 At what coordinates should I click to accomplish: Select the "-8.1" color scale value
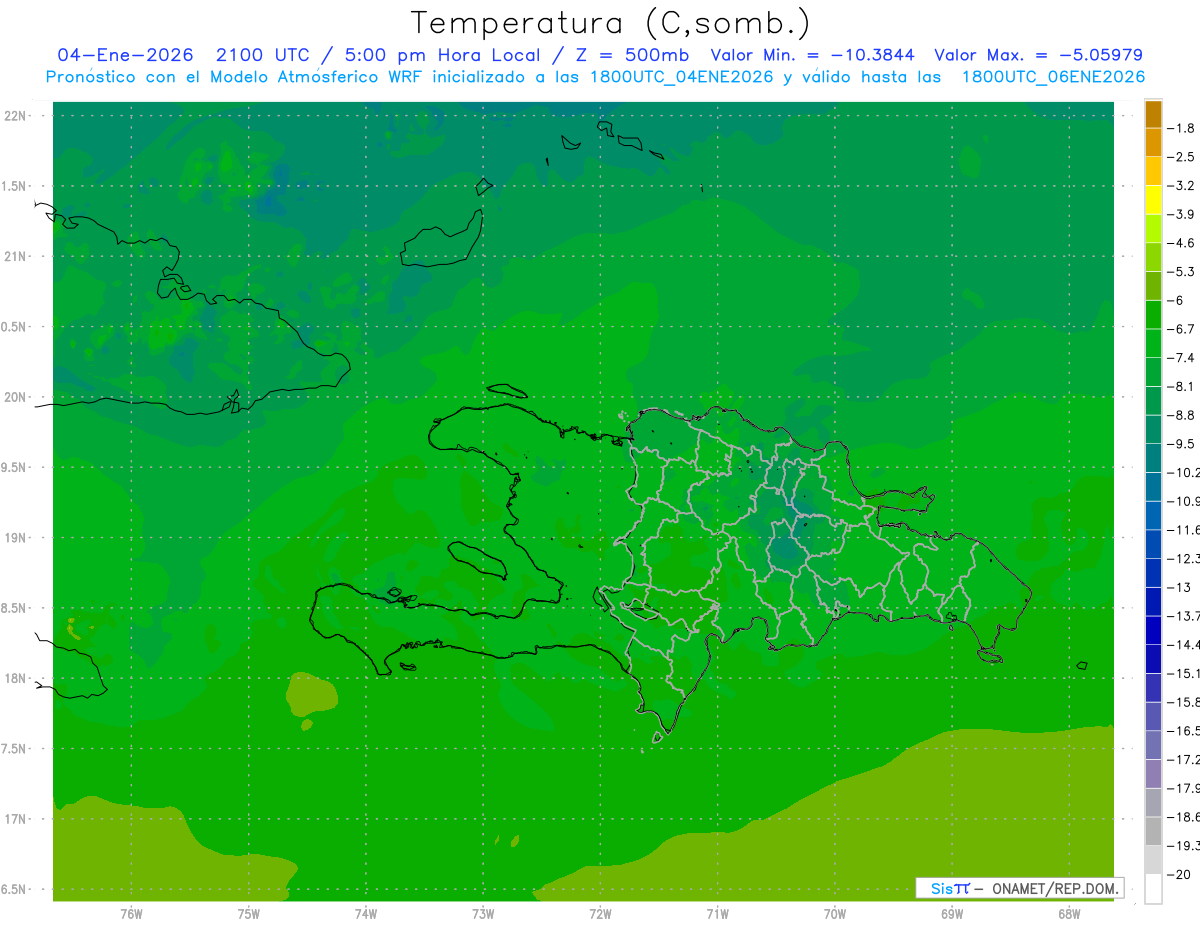[x=1182, y=386]
